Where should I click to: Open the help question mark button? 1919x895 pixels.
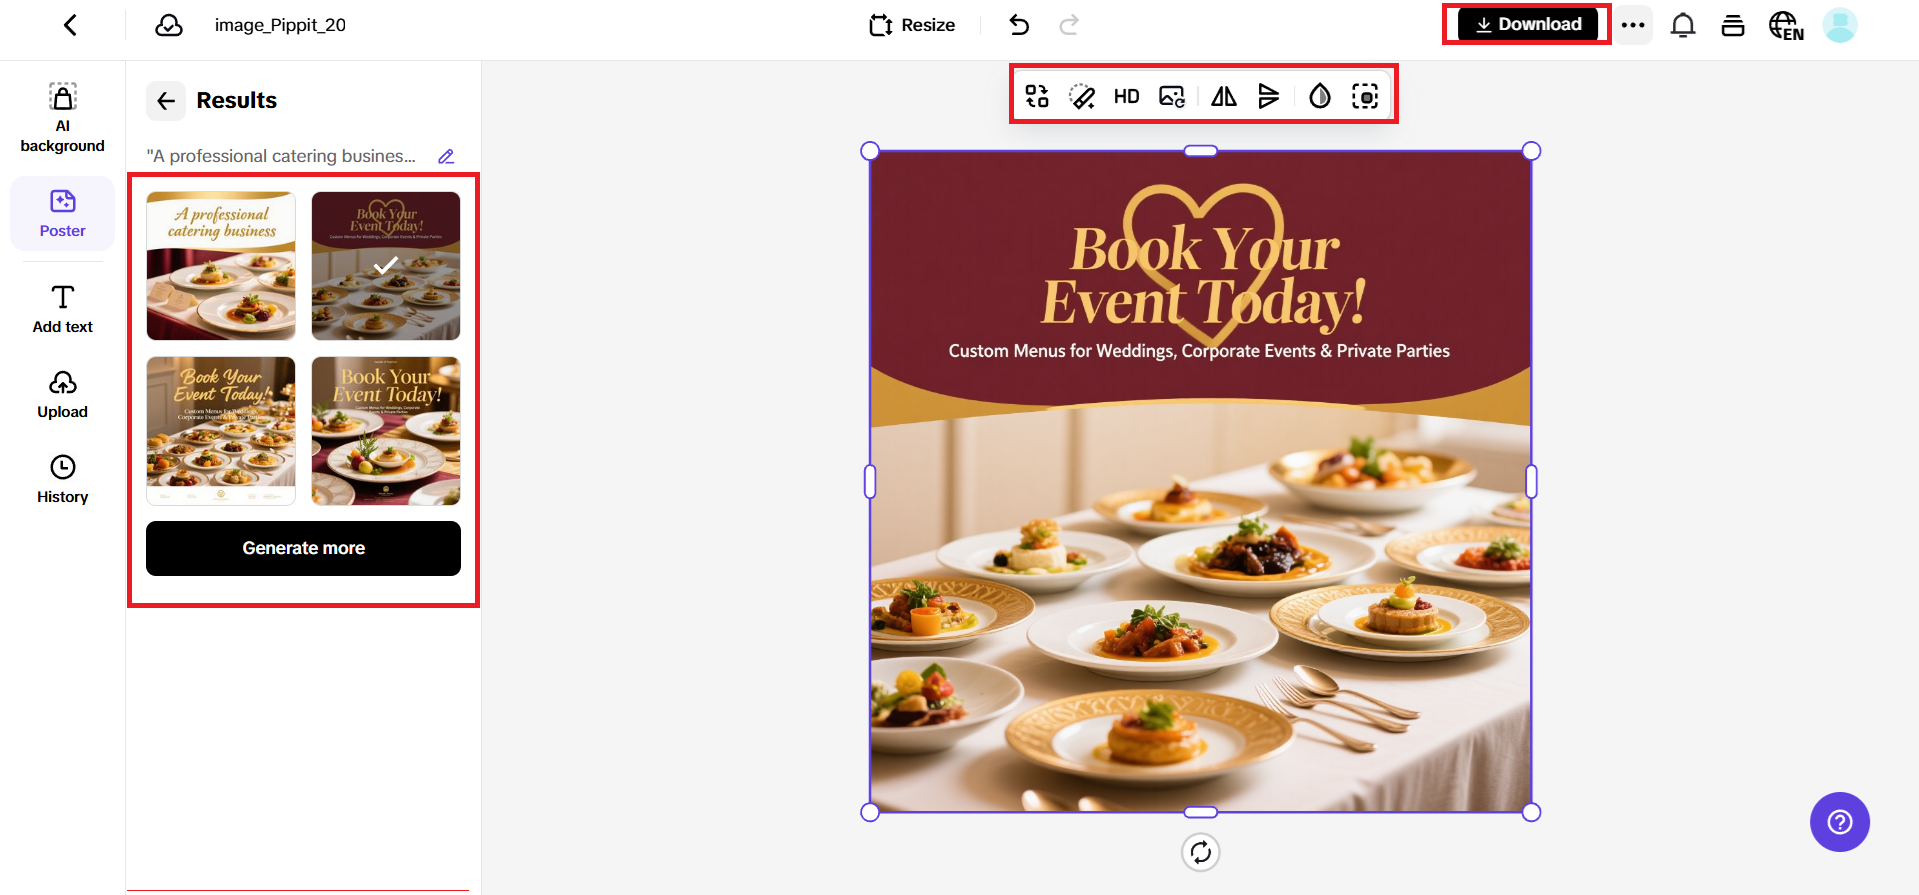click(1840, 822)
